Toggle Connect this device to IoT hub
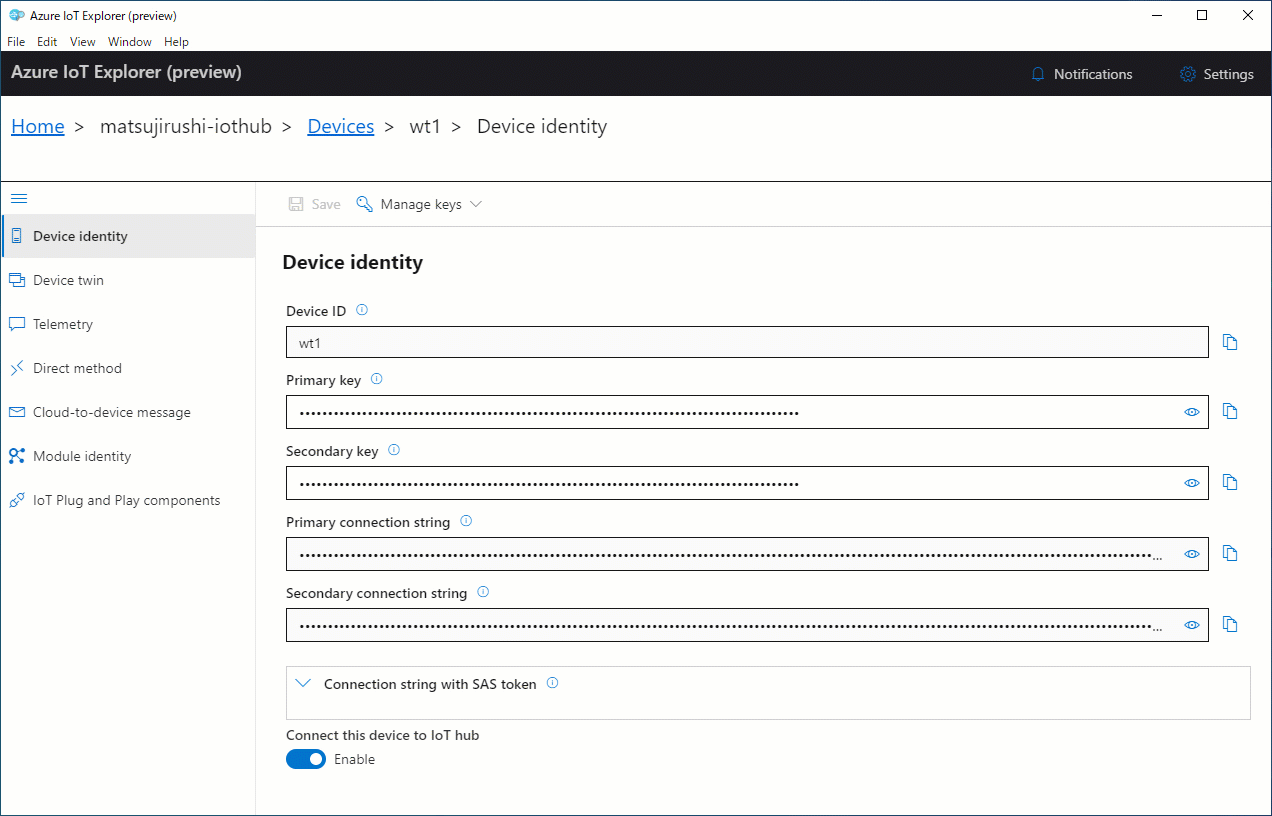Viewport: 1272px width, 816px height. (306, 759)
